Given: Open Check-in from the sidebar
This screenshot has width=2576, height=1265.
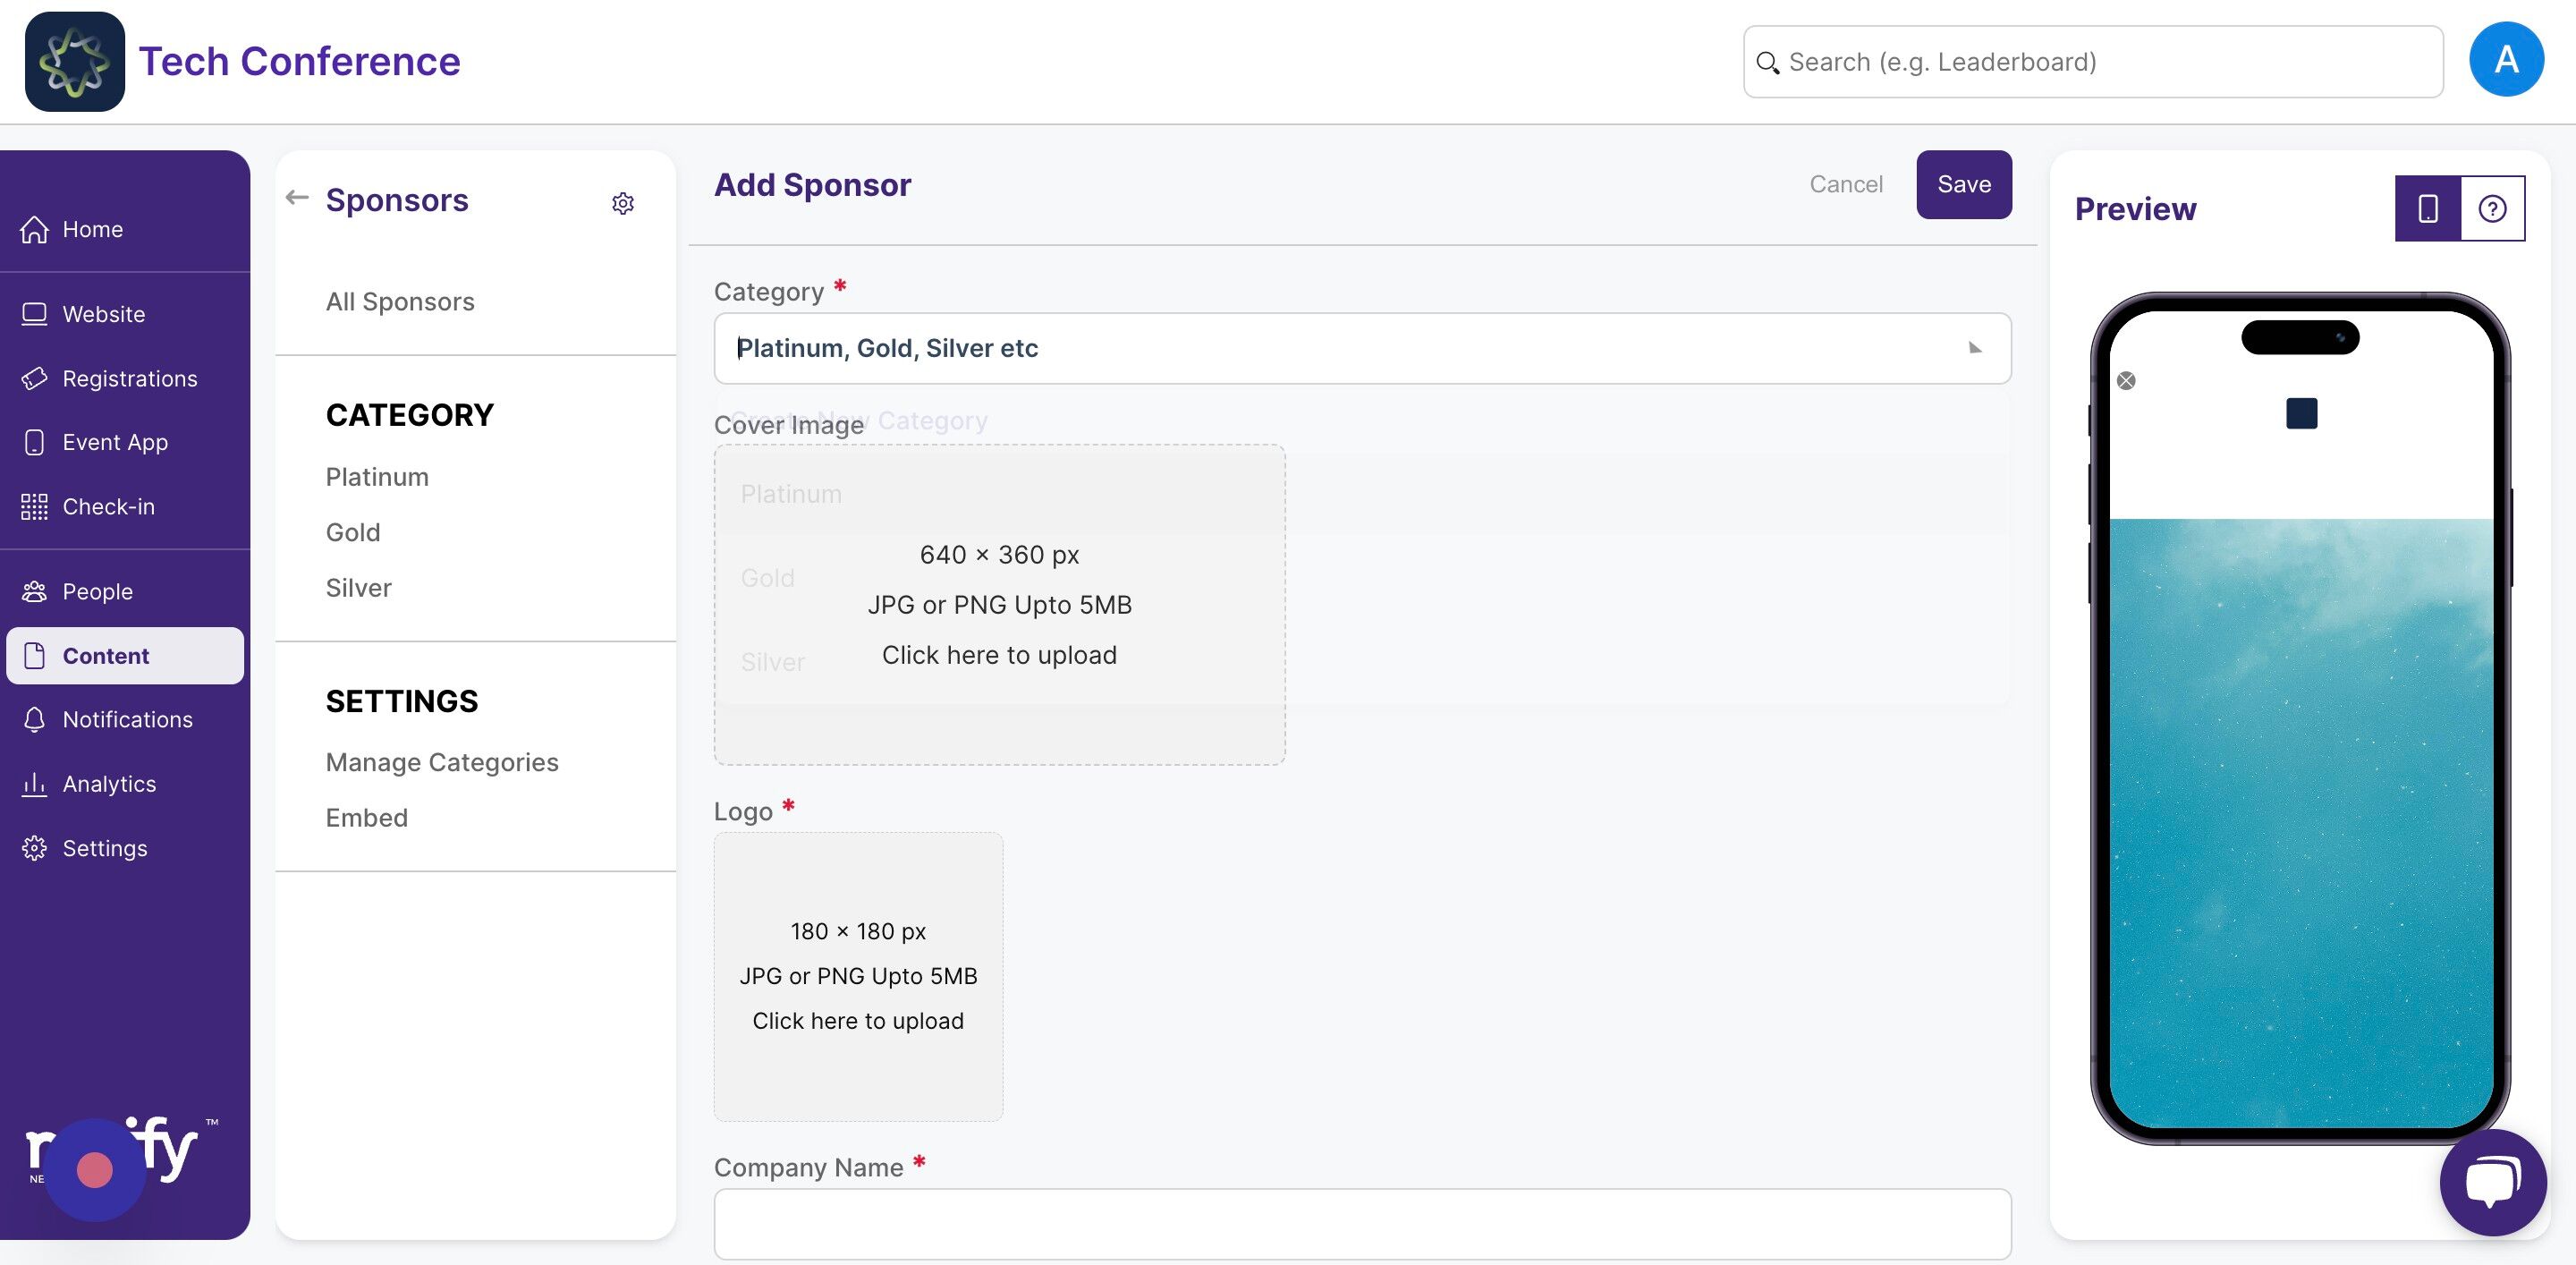Looking at the screenshot, I should coord(108,506).
